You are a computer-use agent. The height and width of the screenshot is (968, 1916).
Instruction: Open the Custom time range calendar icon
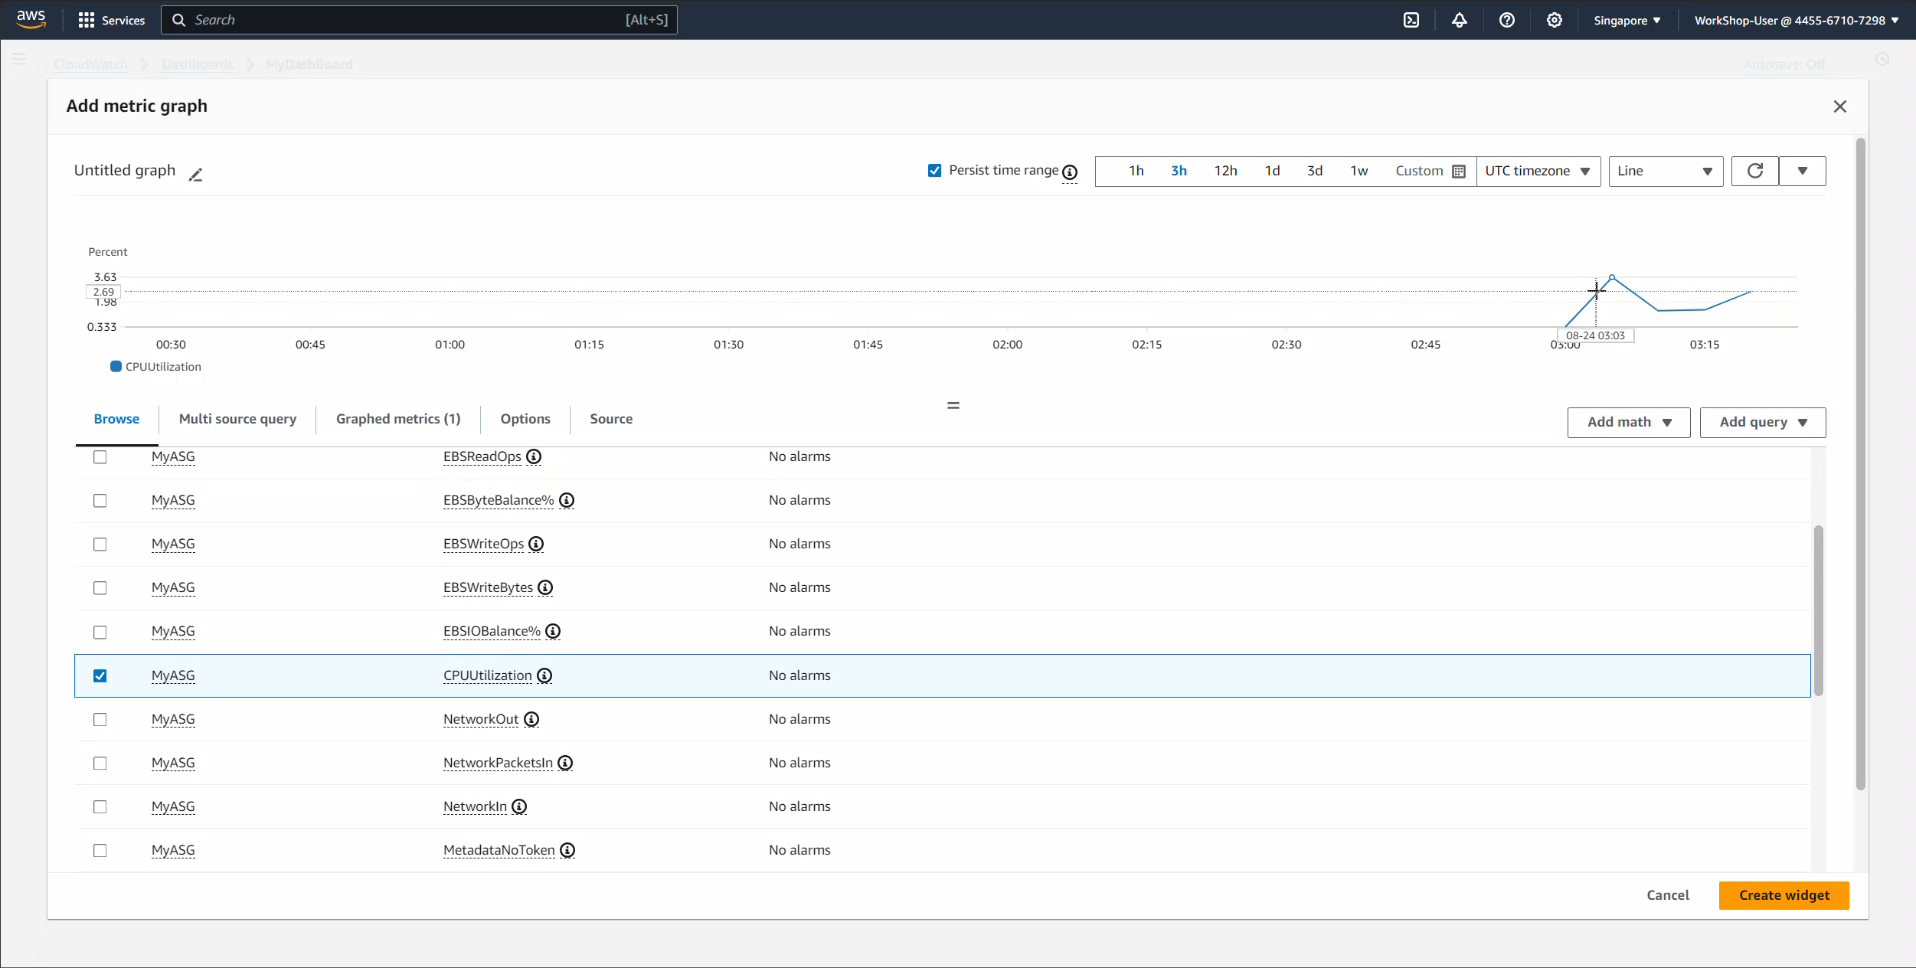(1459, 171)
